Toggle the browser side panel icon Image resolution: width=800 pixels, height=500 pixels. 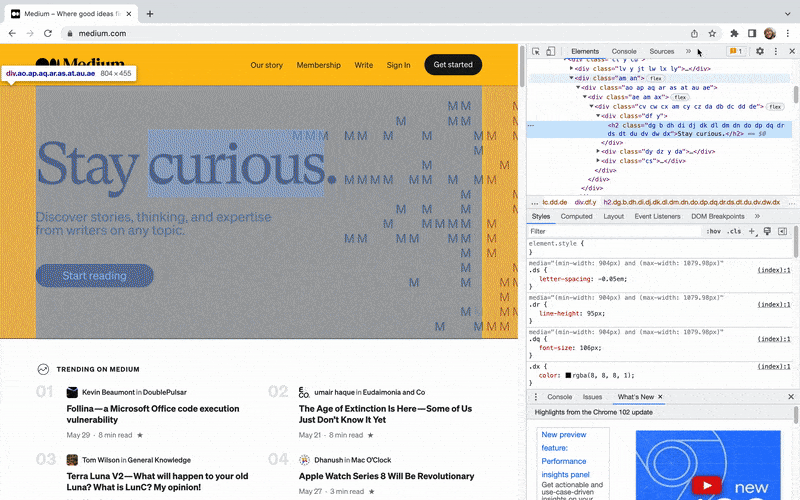[752, 34]
